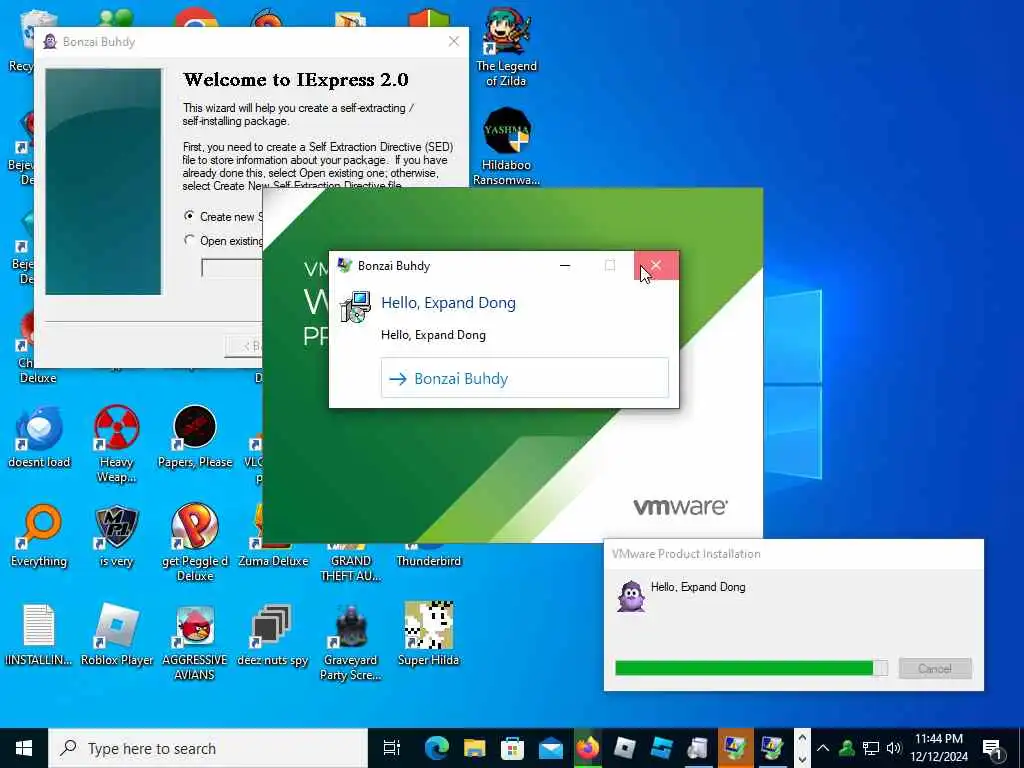This screenshot has width=1024, height=768.
Task: Click the vmware logo on splash screen
Action: tap(680, 507)
